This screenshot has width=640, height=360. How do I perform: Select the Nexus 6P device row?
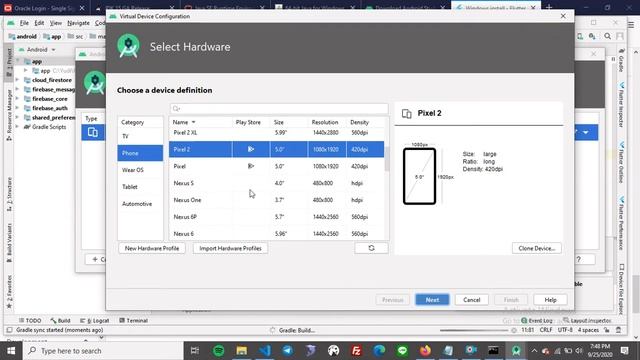pos(277,217)
